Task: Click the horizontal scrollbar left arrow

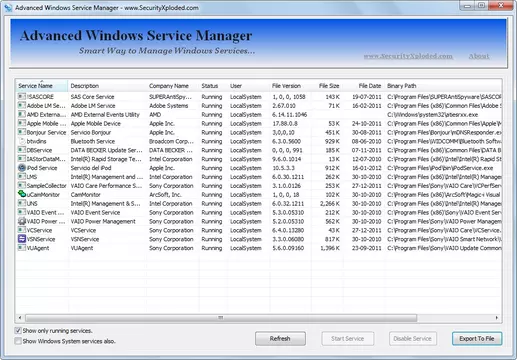Action: [x=20, y=318]
